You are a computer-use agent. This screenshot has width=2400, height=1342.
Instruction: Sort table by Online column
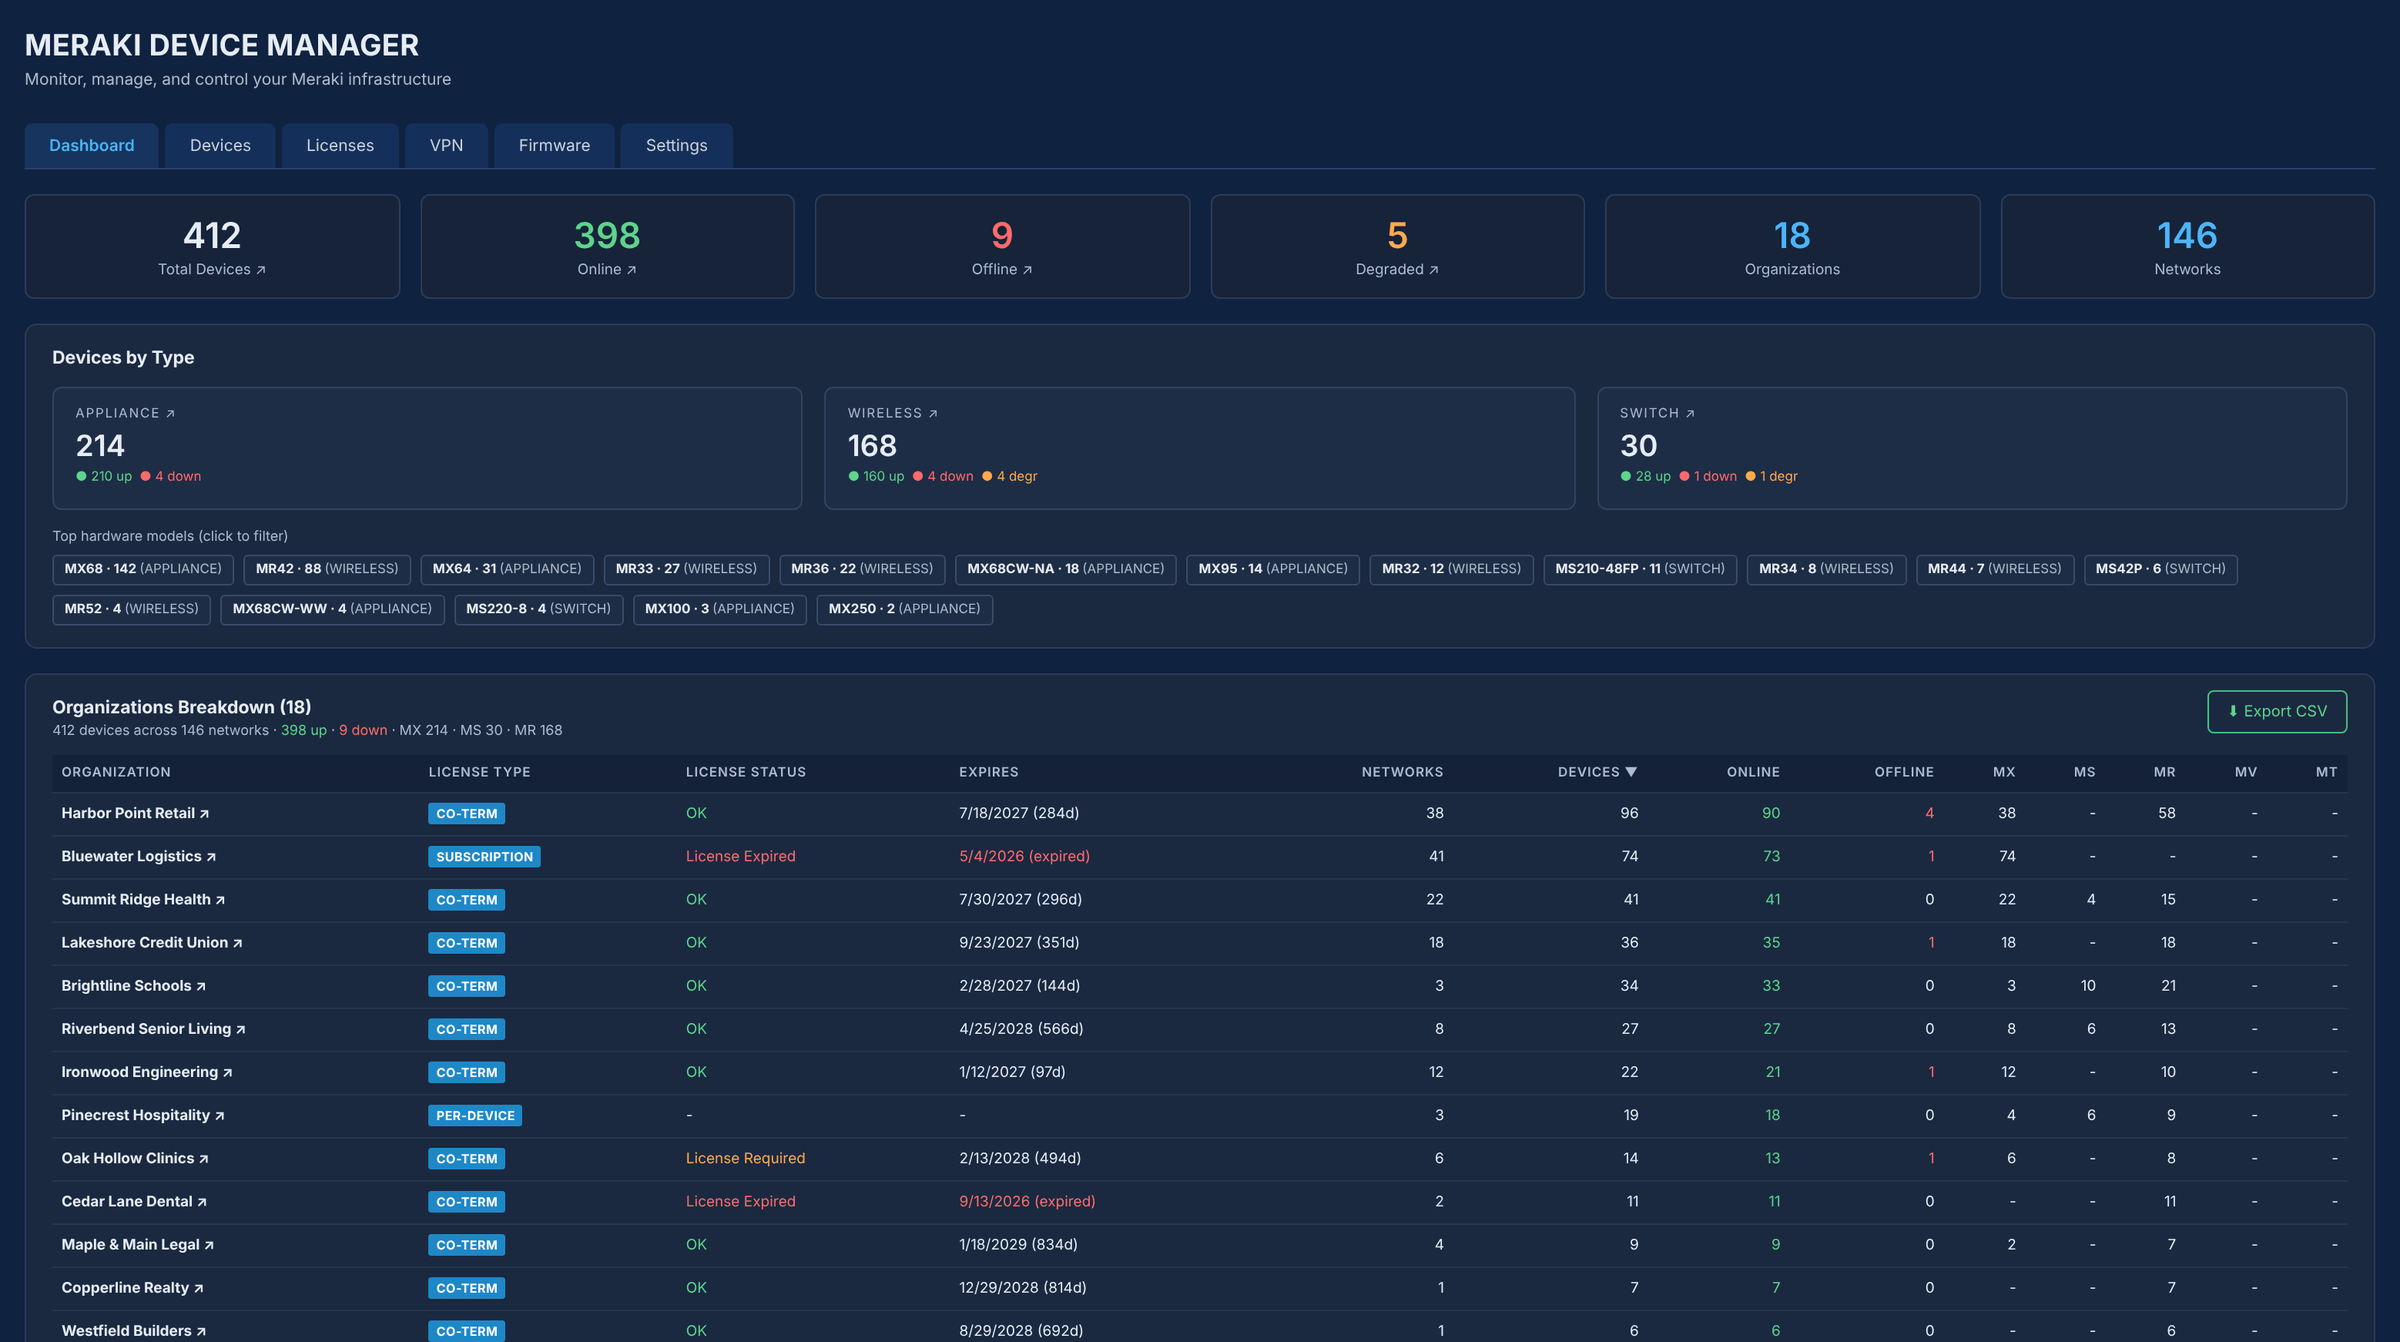click(1753, 772)
